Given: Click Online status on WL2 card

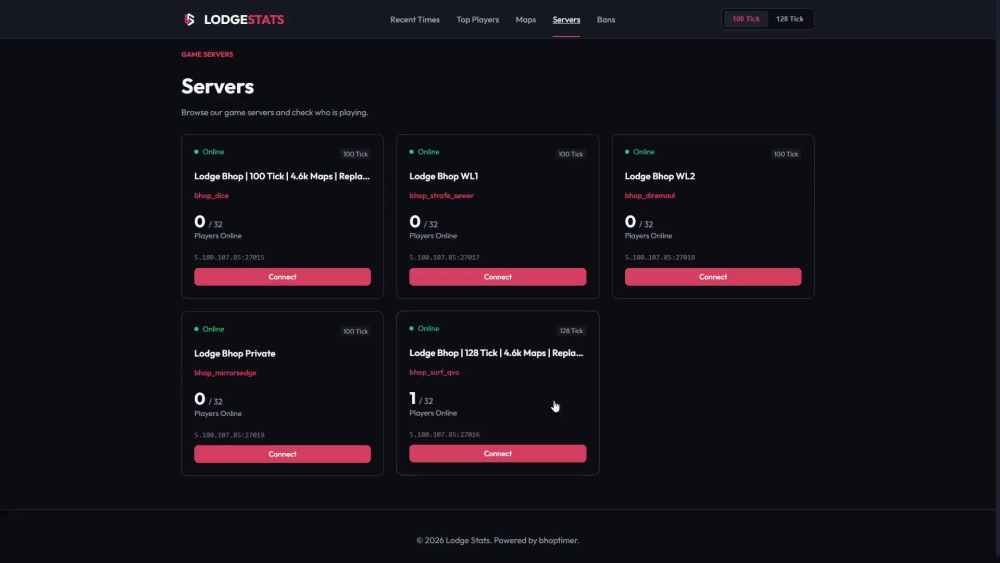Looking at the screenshot, I should [x=640, y=152].
